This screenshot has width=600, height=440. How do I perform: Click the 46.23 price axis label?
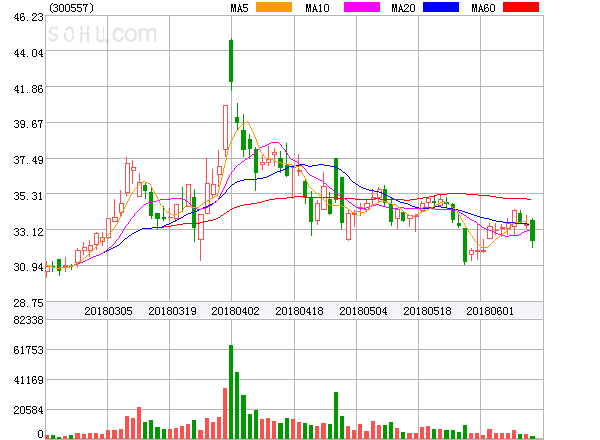[29, 17]
